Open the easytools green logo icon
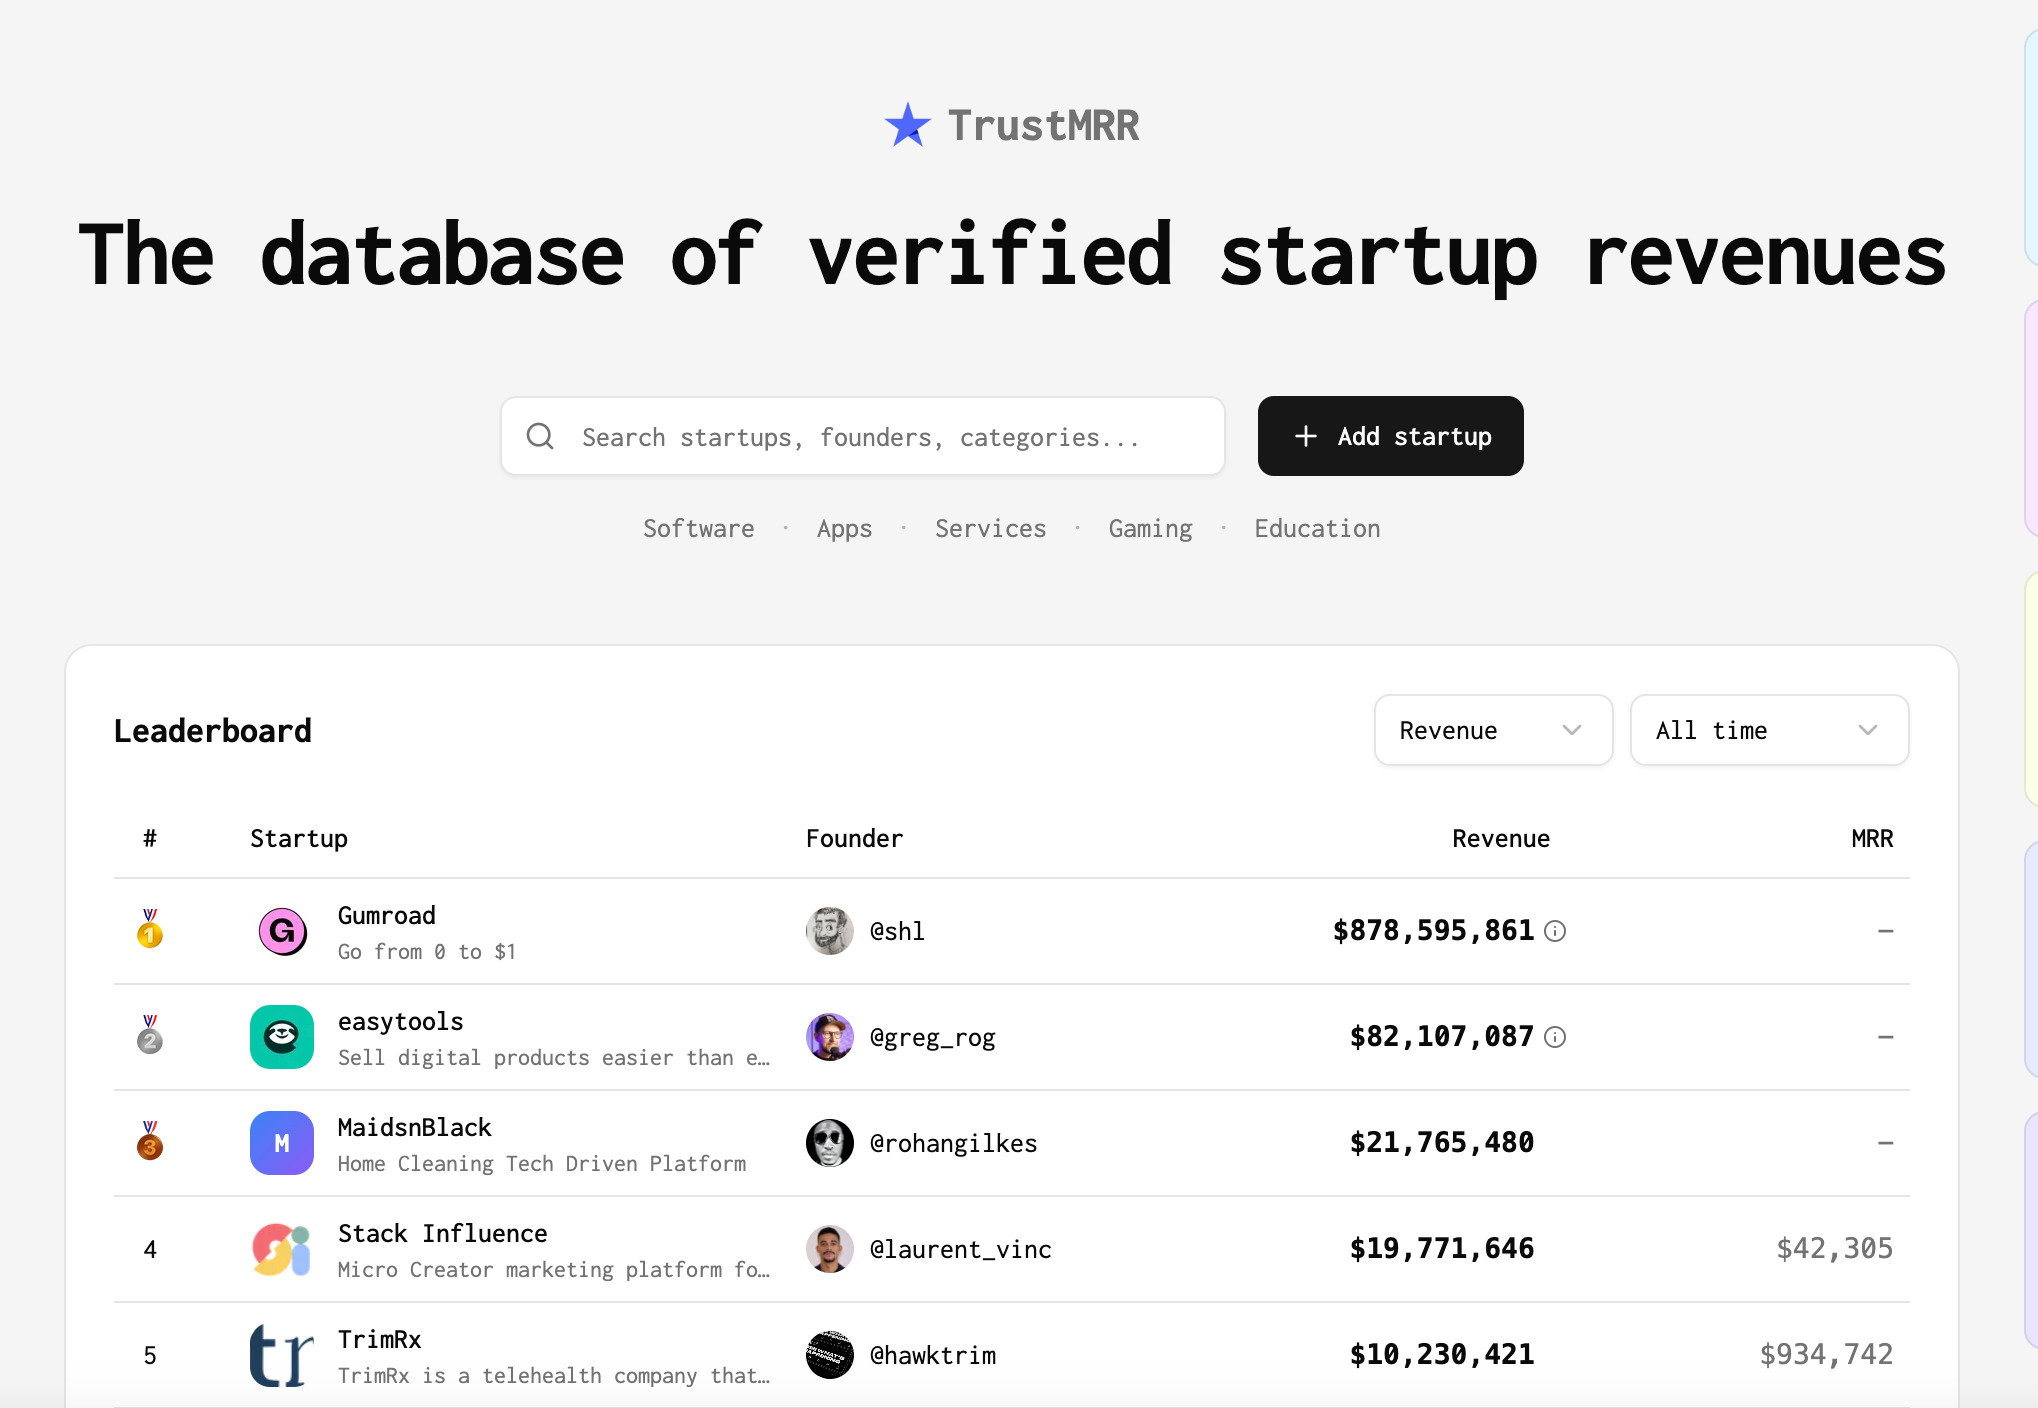The width and height of the screenshot is (2038, 1408). coord(282,1037)
